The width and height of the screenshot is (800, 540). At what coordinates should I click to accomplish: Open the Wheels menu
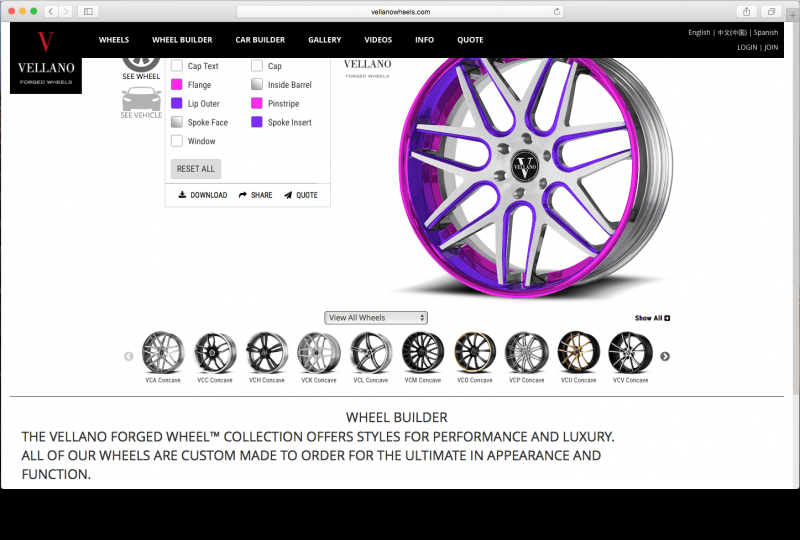(114, 40)
